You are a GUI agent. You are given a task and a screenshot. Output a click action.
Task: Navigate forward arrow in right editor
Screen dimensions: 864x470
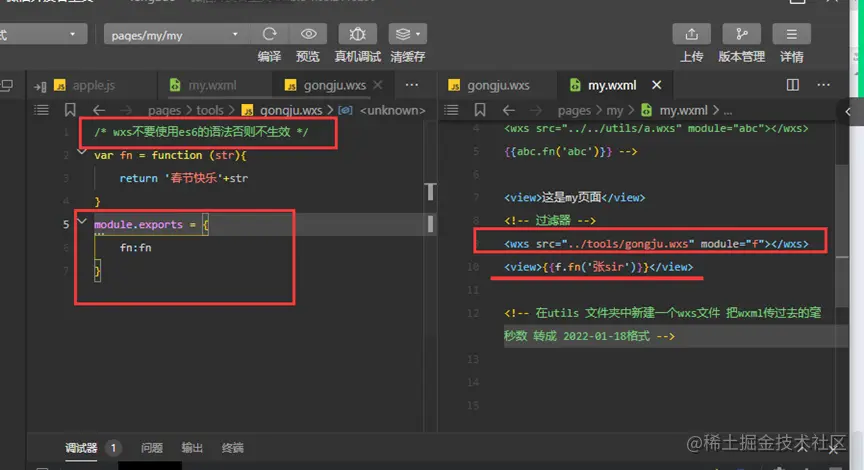pos(536,110)
